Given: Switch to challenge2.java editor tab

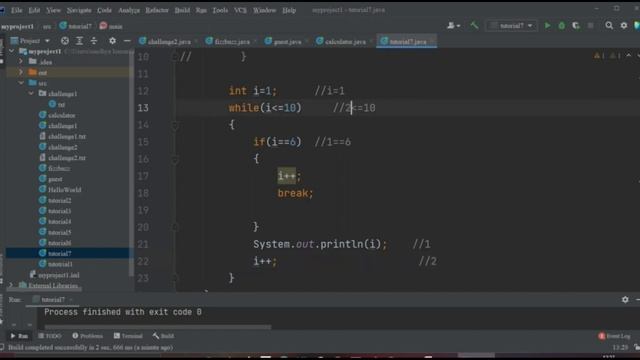Looking at the screenshot, I should click(x=169, y=41).
